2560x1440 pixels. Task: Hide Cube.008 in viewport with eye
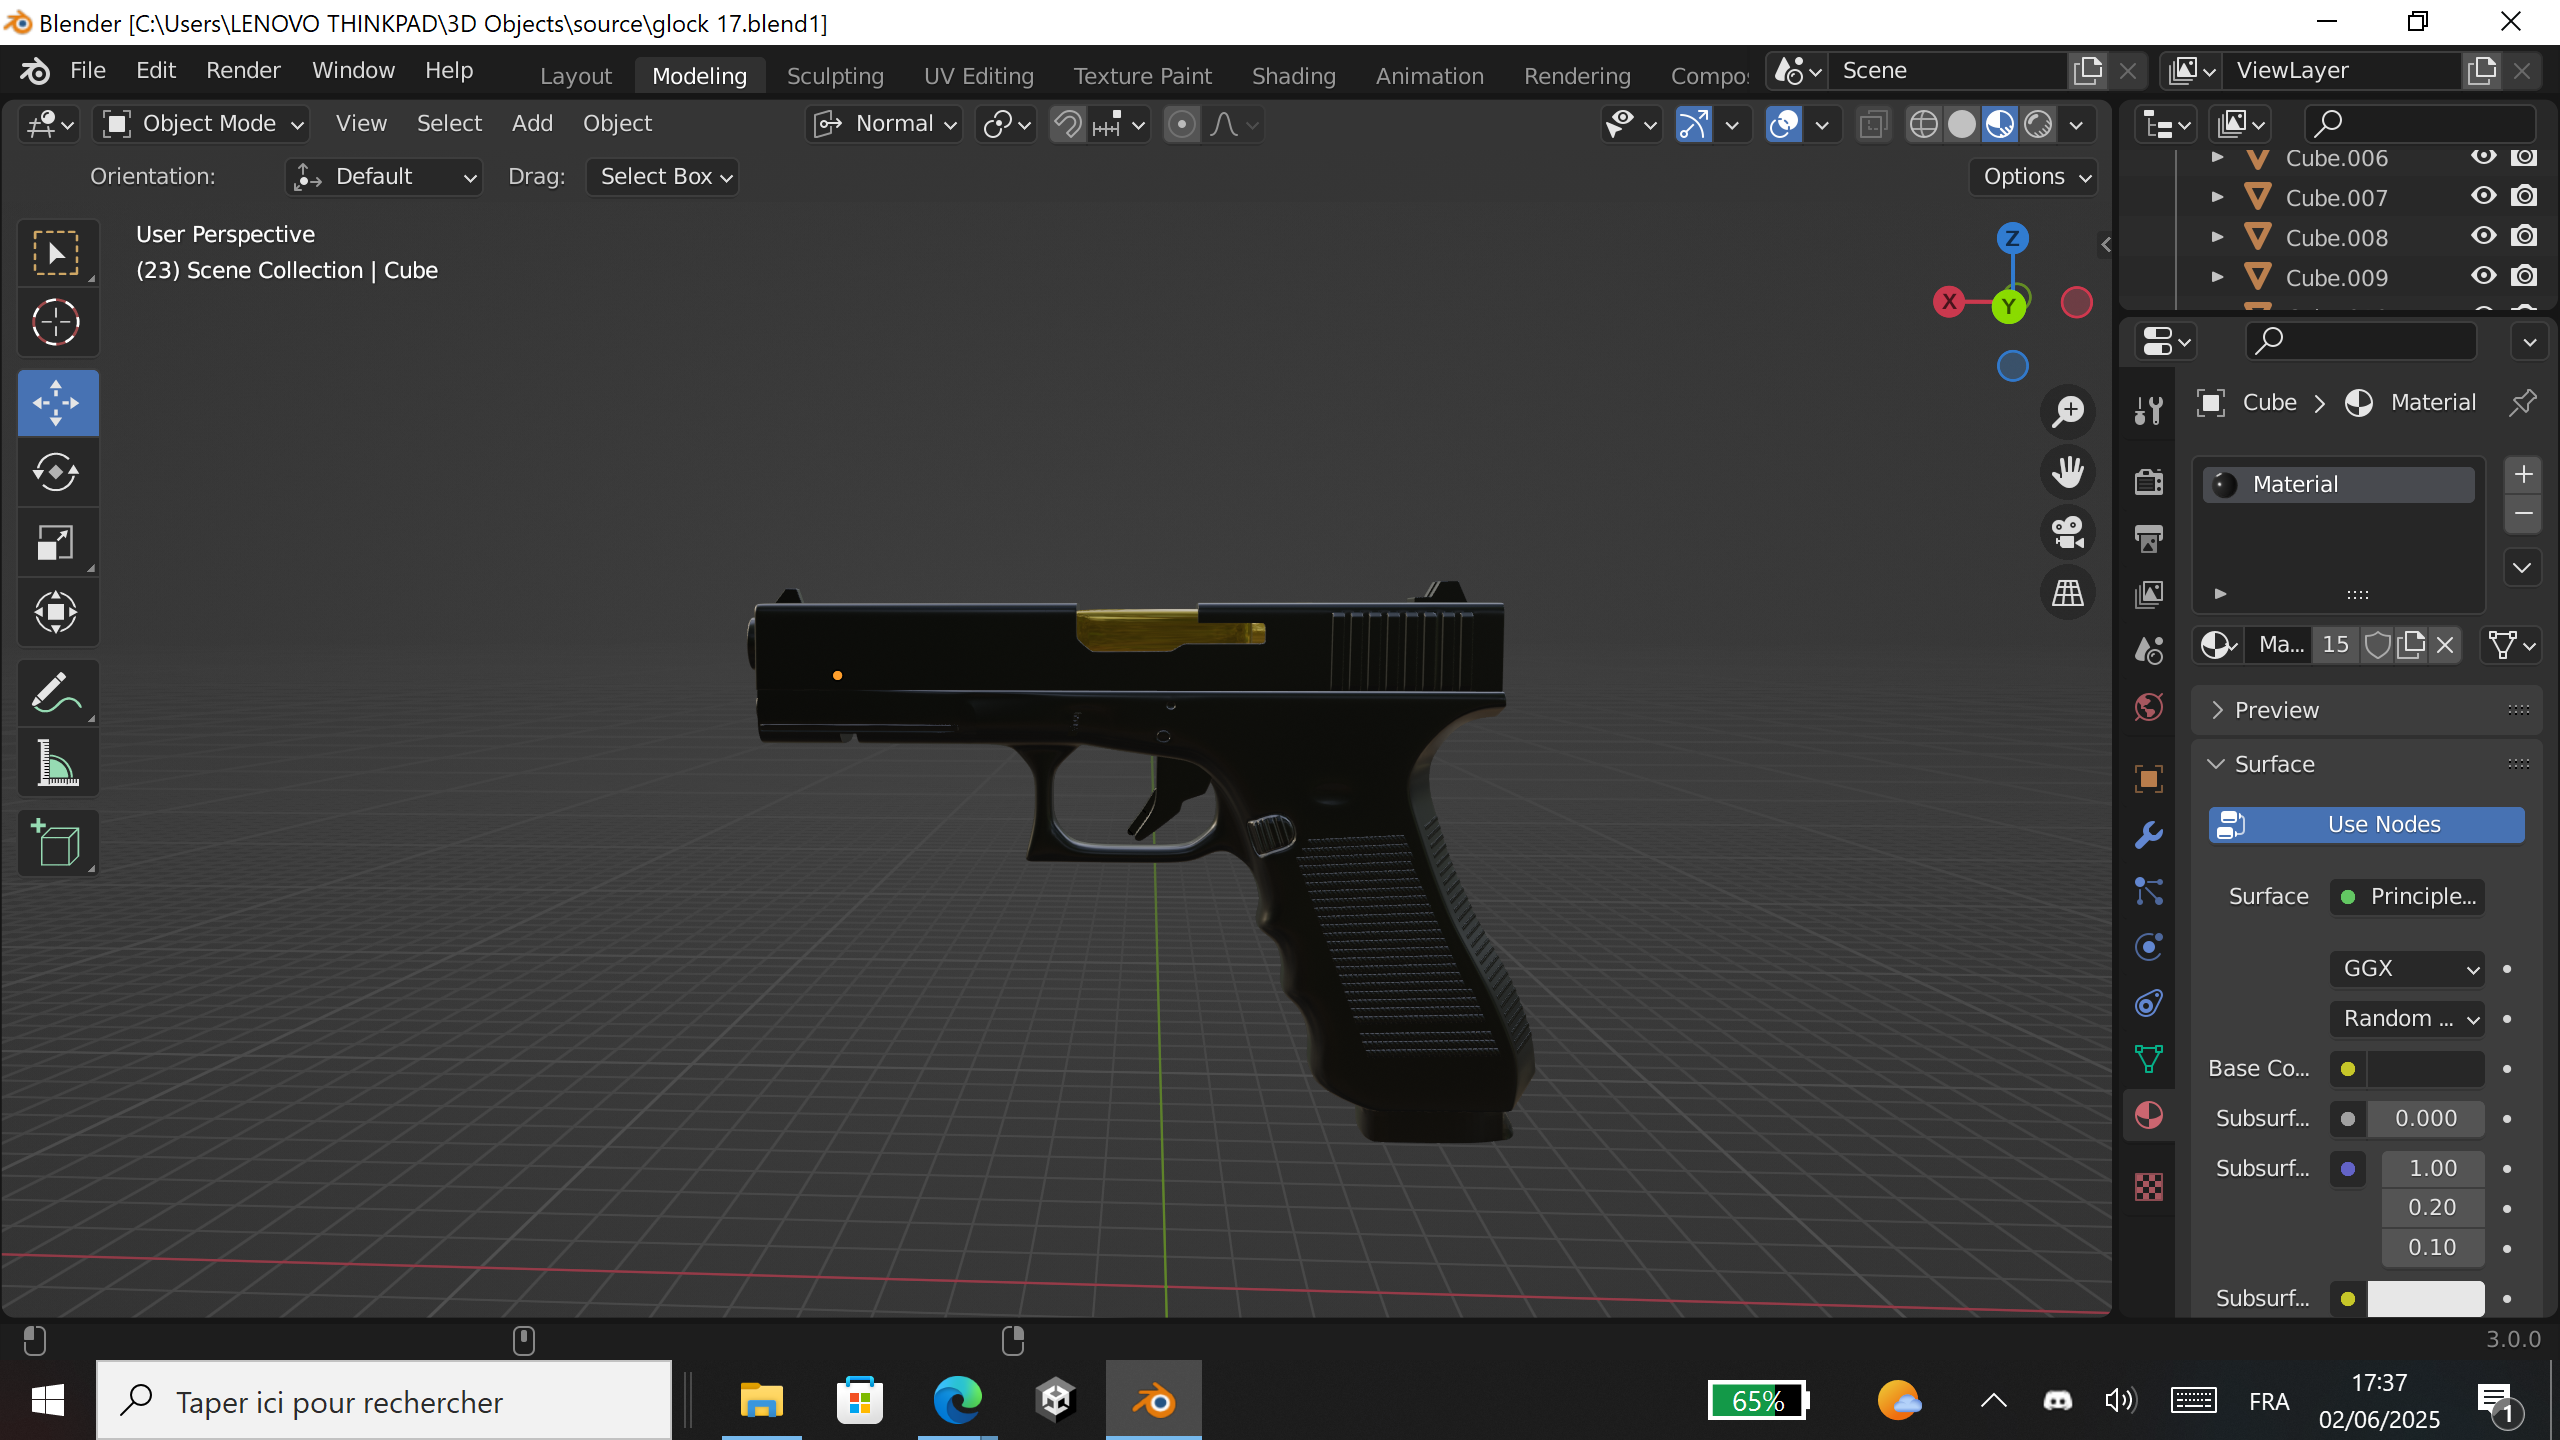[x=2483, y=236]
